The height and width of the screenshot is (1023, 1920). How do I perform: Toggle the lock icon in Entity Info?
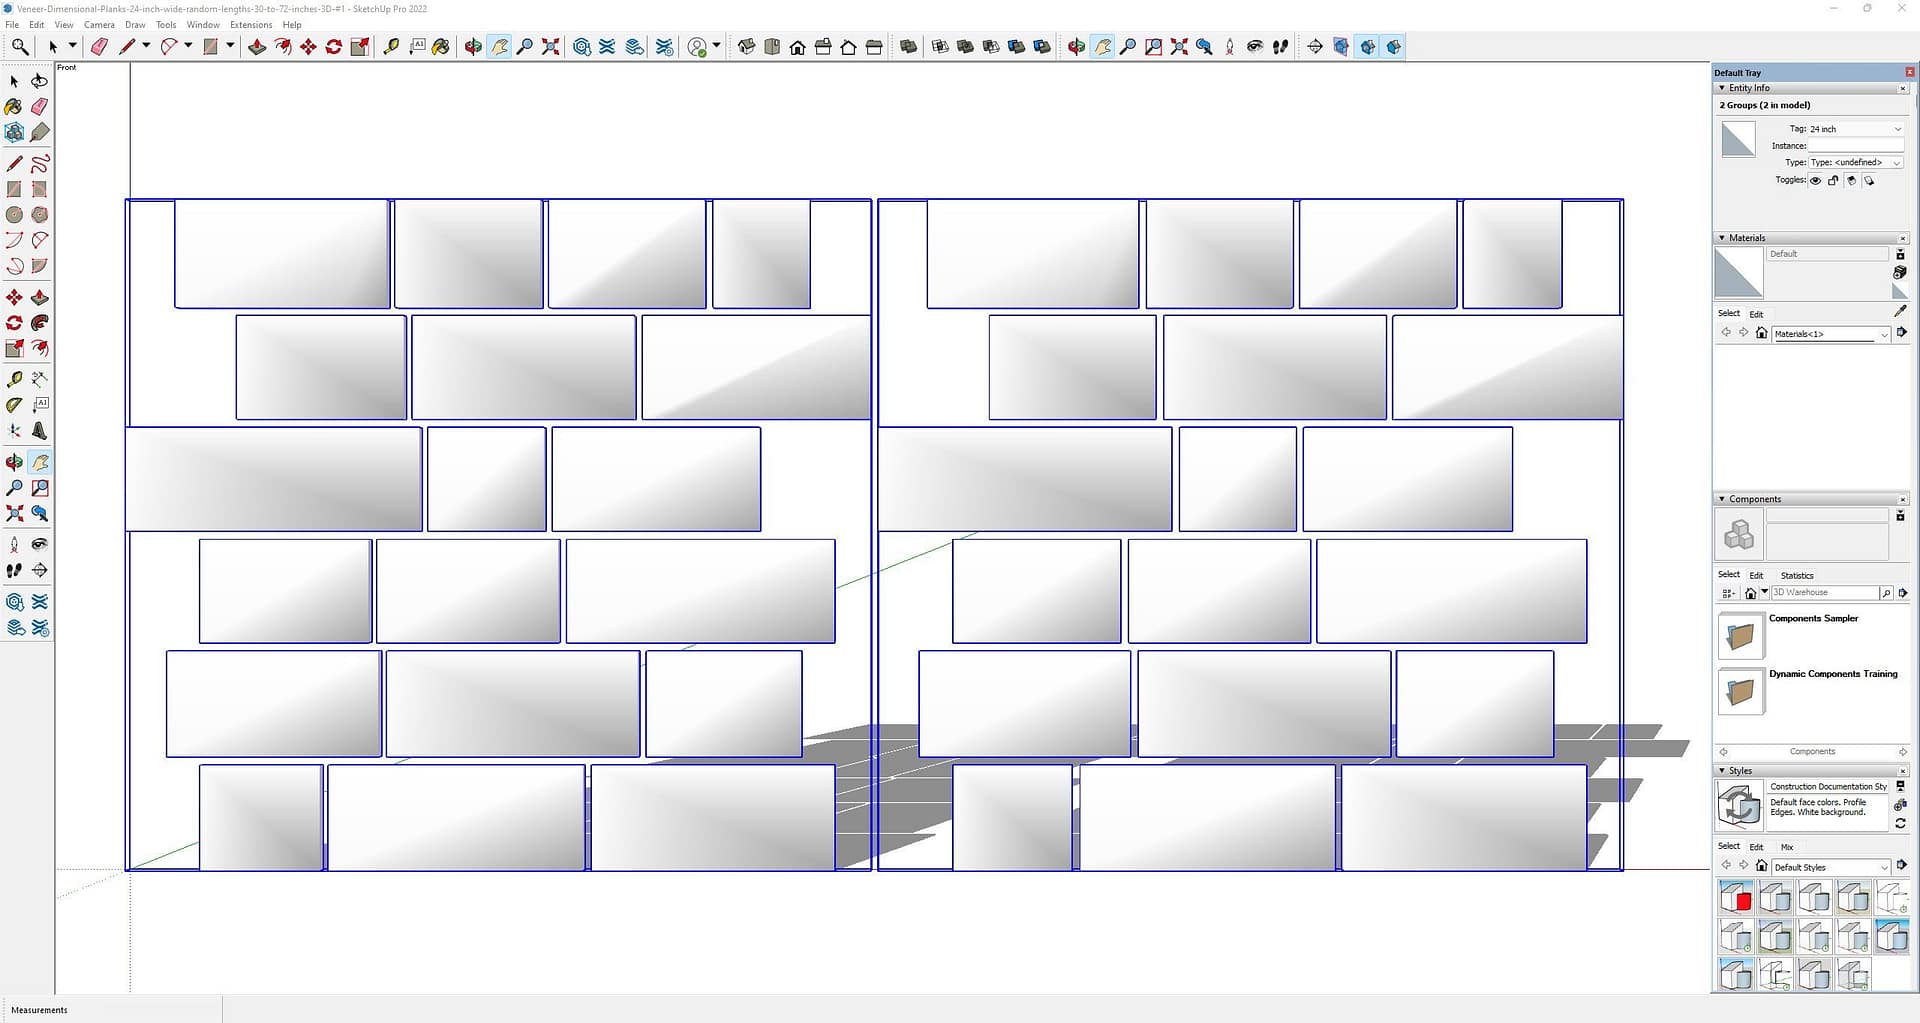[x=1833, y=181]
